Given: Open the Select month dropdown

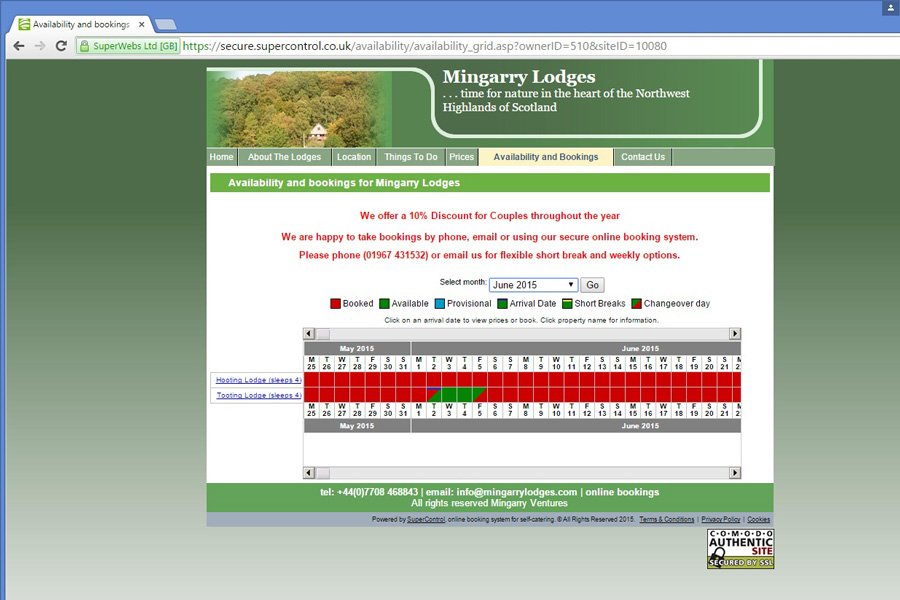Looking at the screenshot, I should [x=533, y=285].
